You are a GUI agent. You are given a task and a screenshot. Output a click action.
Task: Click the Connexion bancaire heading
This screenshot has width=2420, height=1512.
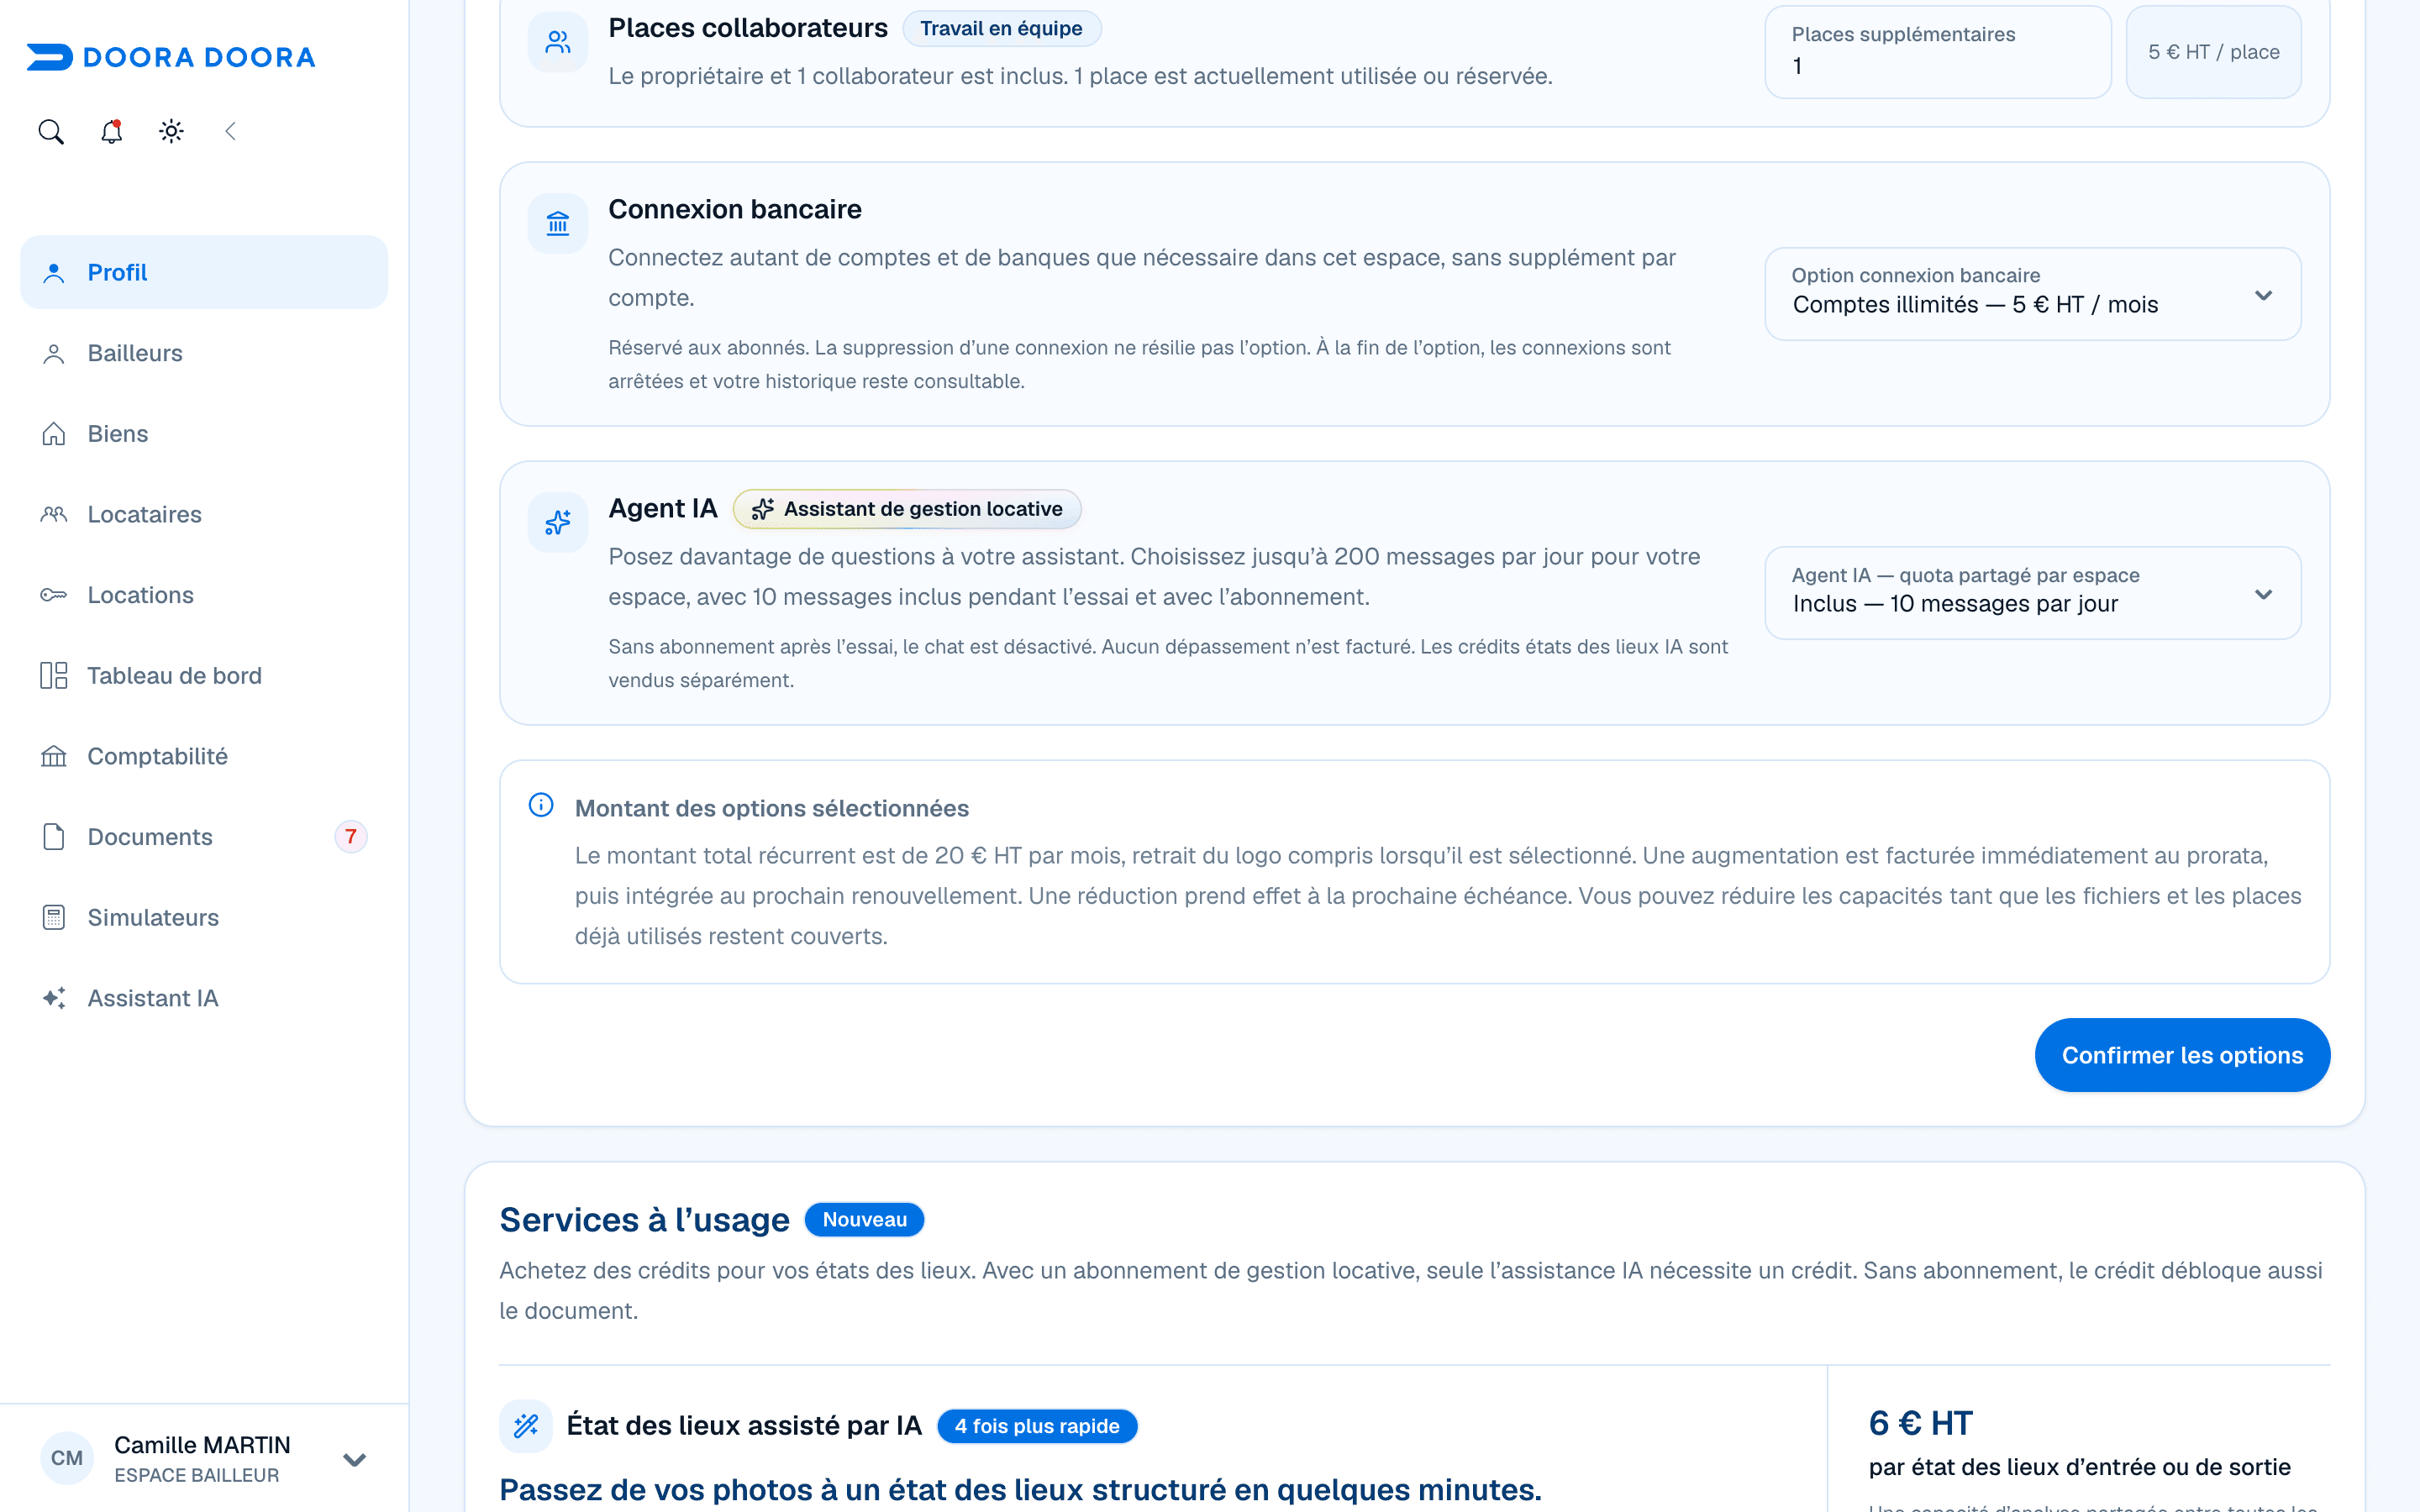[x=735, y=209]
